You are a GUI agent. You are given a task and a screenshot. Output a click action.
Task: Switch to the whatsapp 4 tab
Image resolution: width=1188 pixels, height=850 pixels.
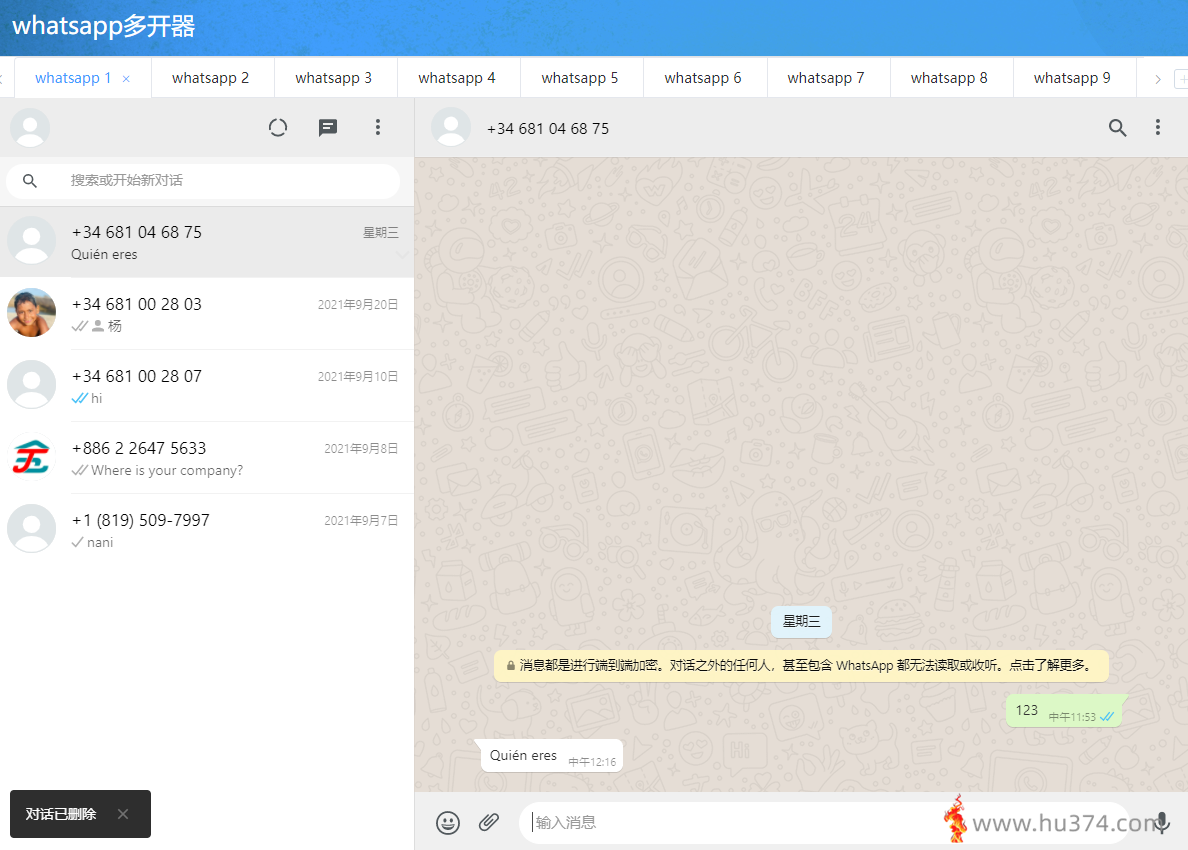(x=457, y=78)
